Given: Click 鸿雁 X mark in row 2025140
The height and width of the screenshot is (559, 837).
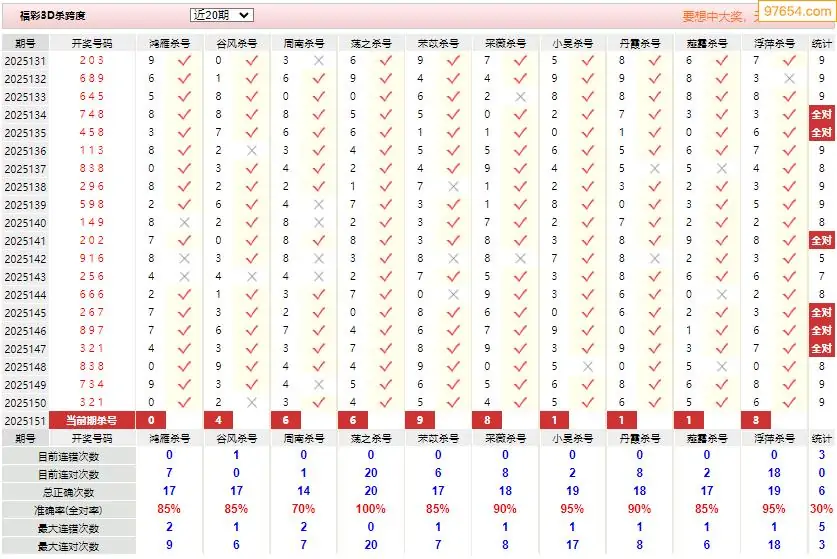Looking at the screenshot, I should point(184,223).
